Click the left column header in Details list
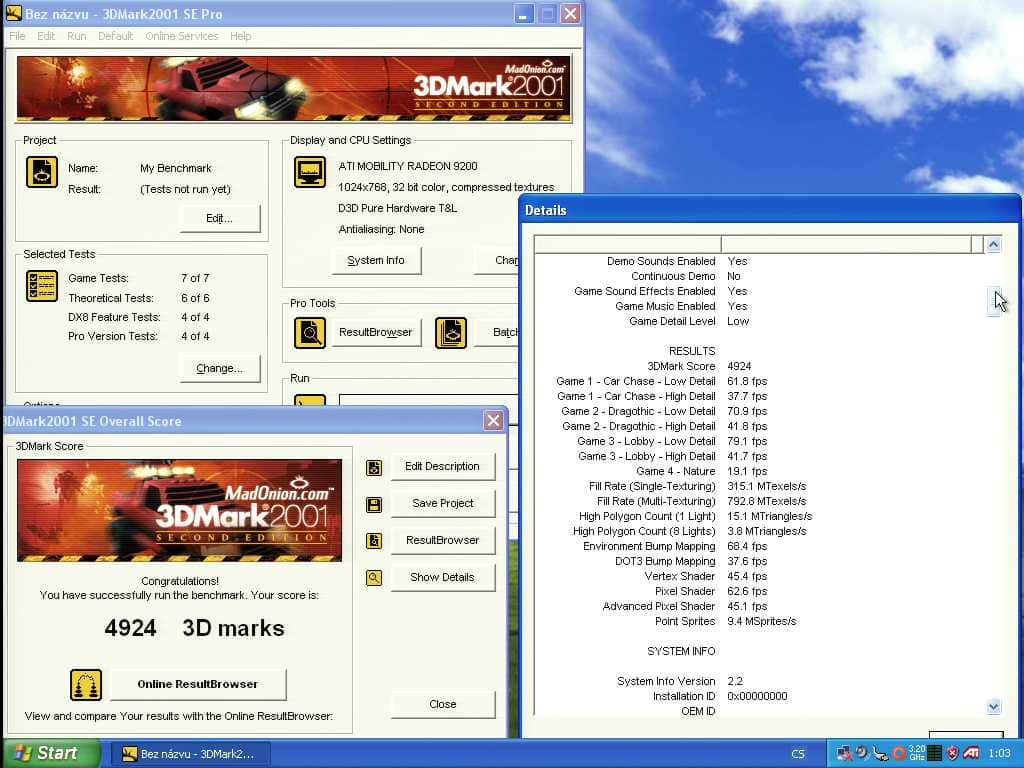 tap(628, 244)
